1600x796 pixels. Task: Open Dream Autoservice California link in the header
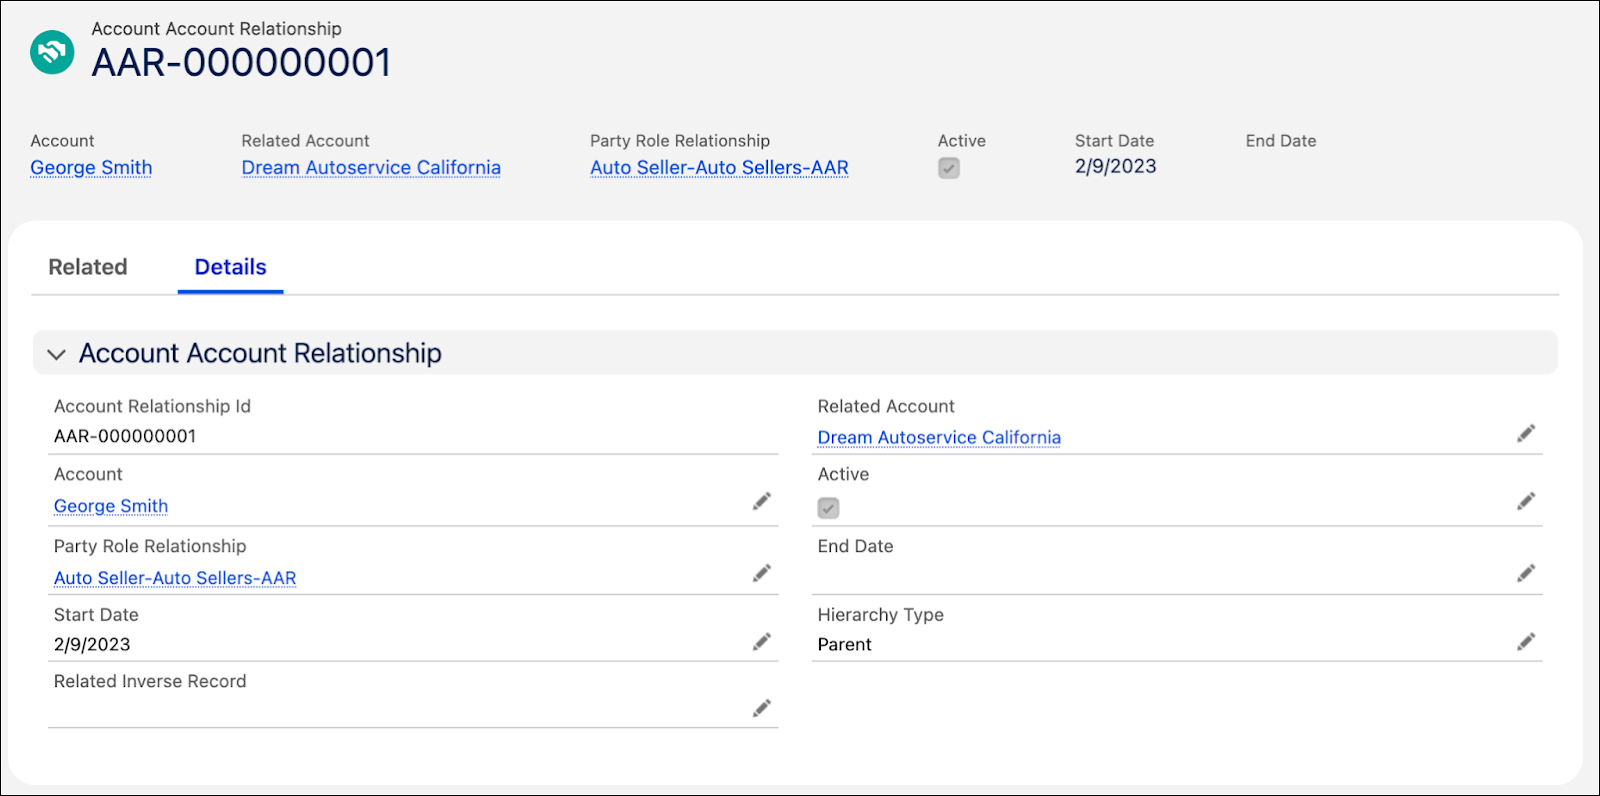371,168
